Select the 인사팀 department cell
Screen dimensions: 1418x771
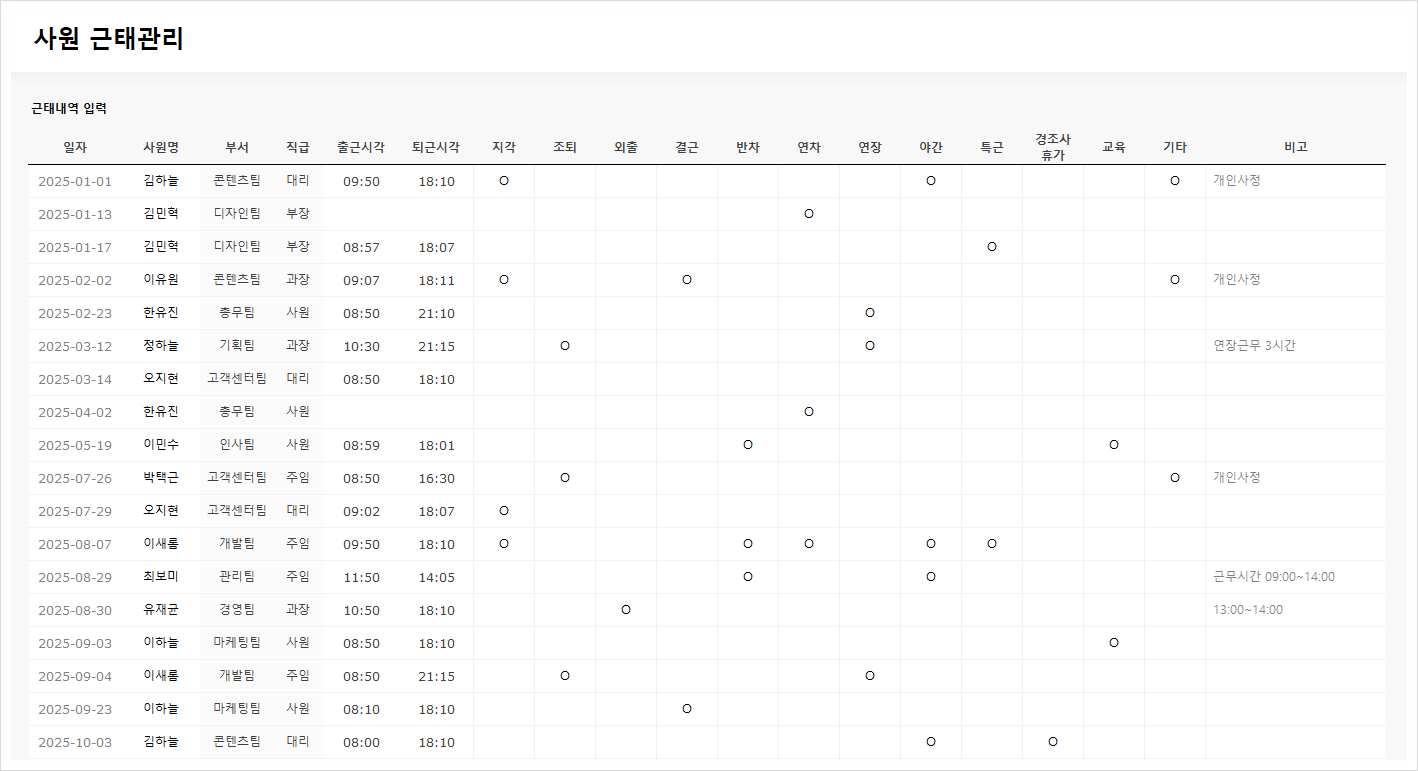tap(237, 445)
